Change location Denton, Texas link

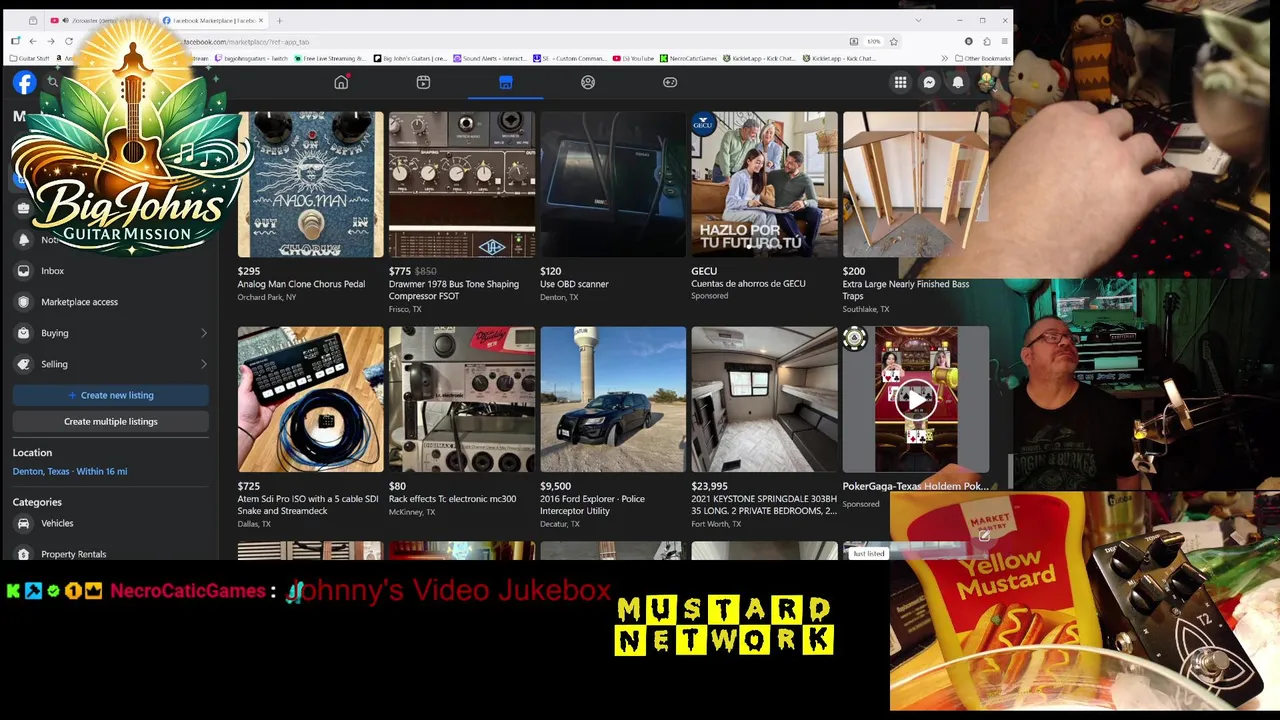click(70, 471)
